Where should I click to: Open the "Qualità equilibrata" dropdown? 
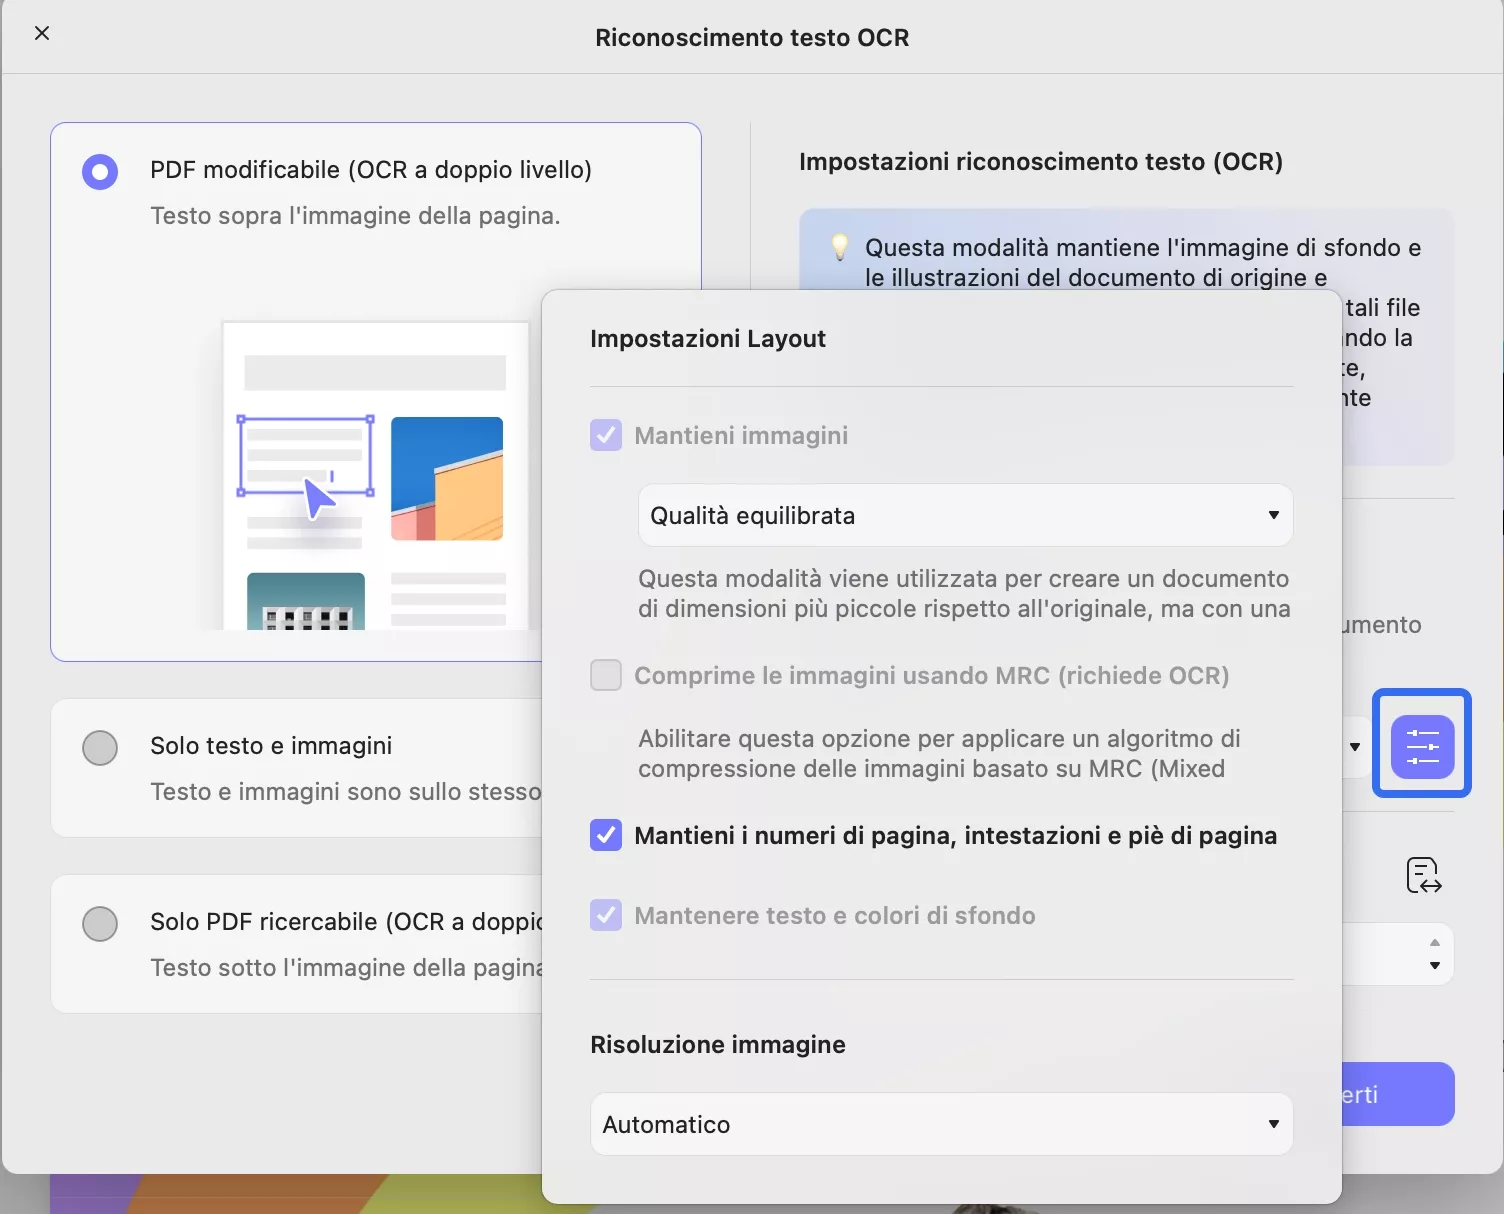click(x=963, y=515)
